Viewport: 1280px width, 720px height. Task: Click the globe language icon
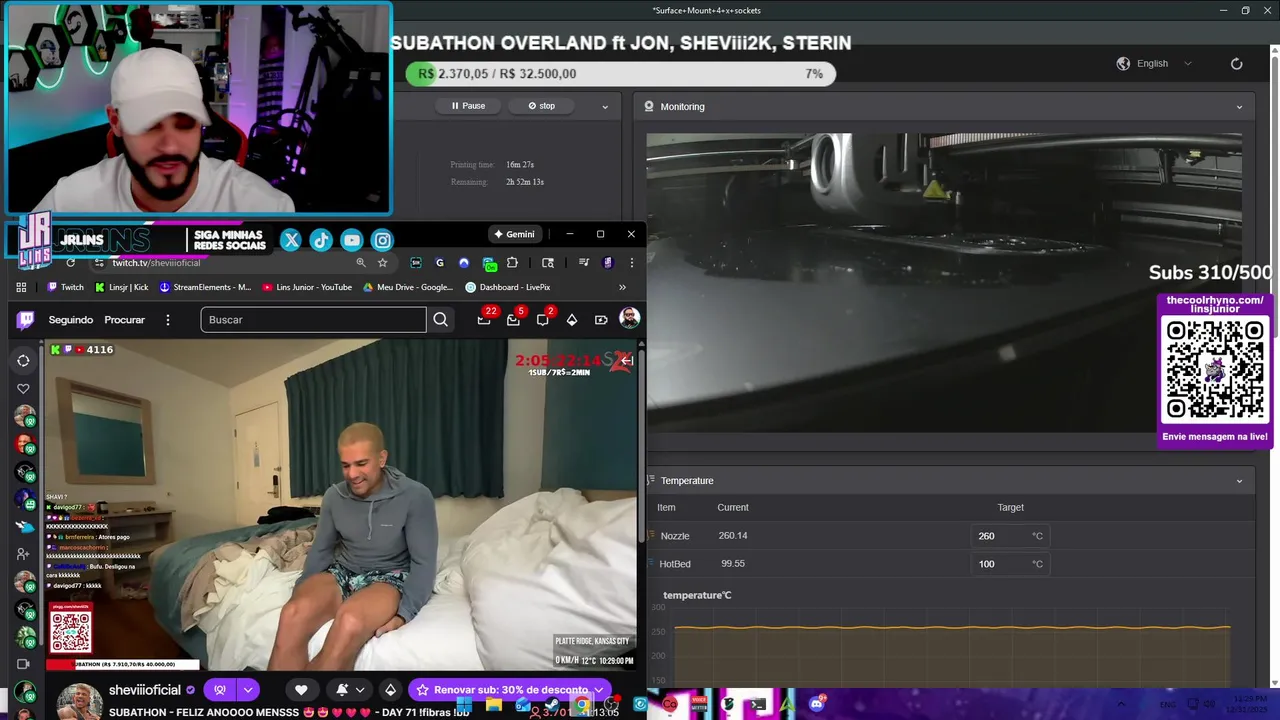coord(1123,63)
